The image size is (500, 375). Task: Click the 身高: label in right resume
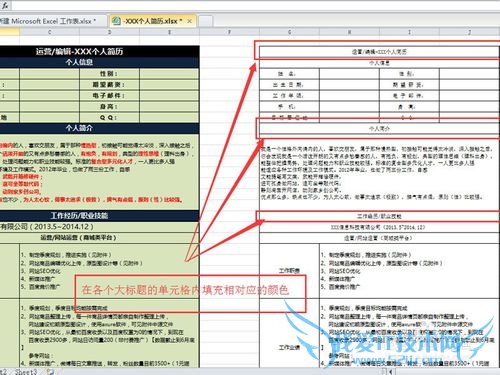409,107
